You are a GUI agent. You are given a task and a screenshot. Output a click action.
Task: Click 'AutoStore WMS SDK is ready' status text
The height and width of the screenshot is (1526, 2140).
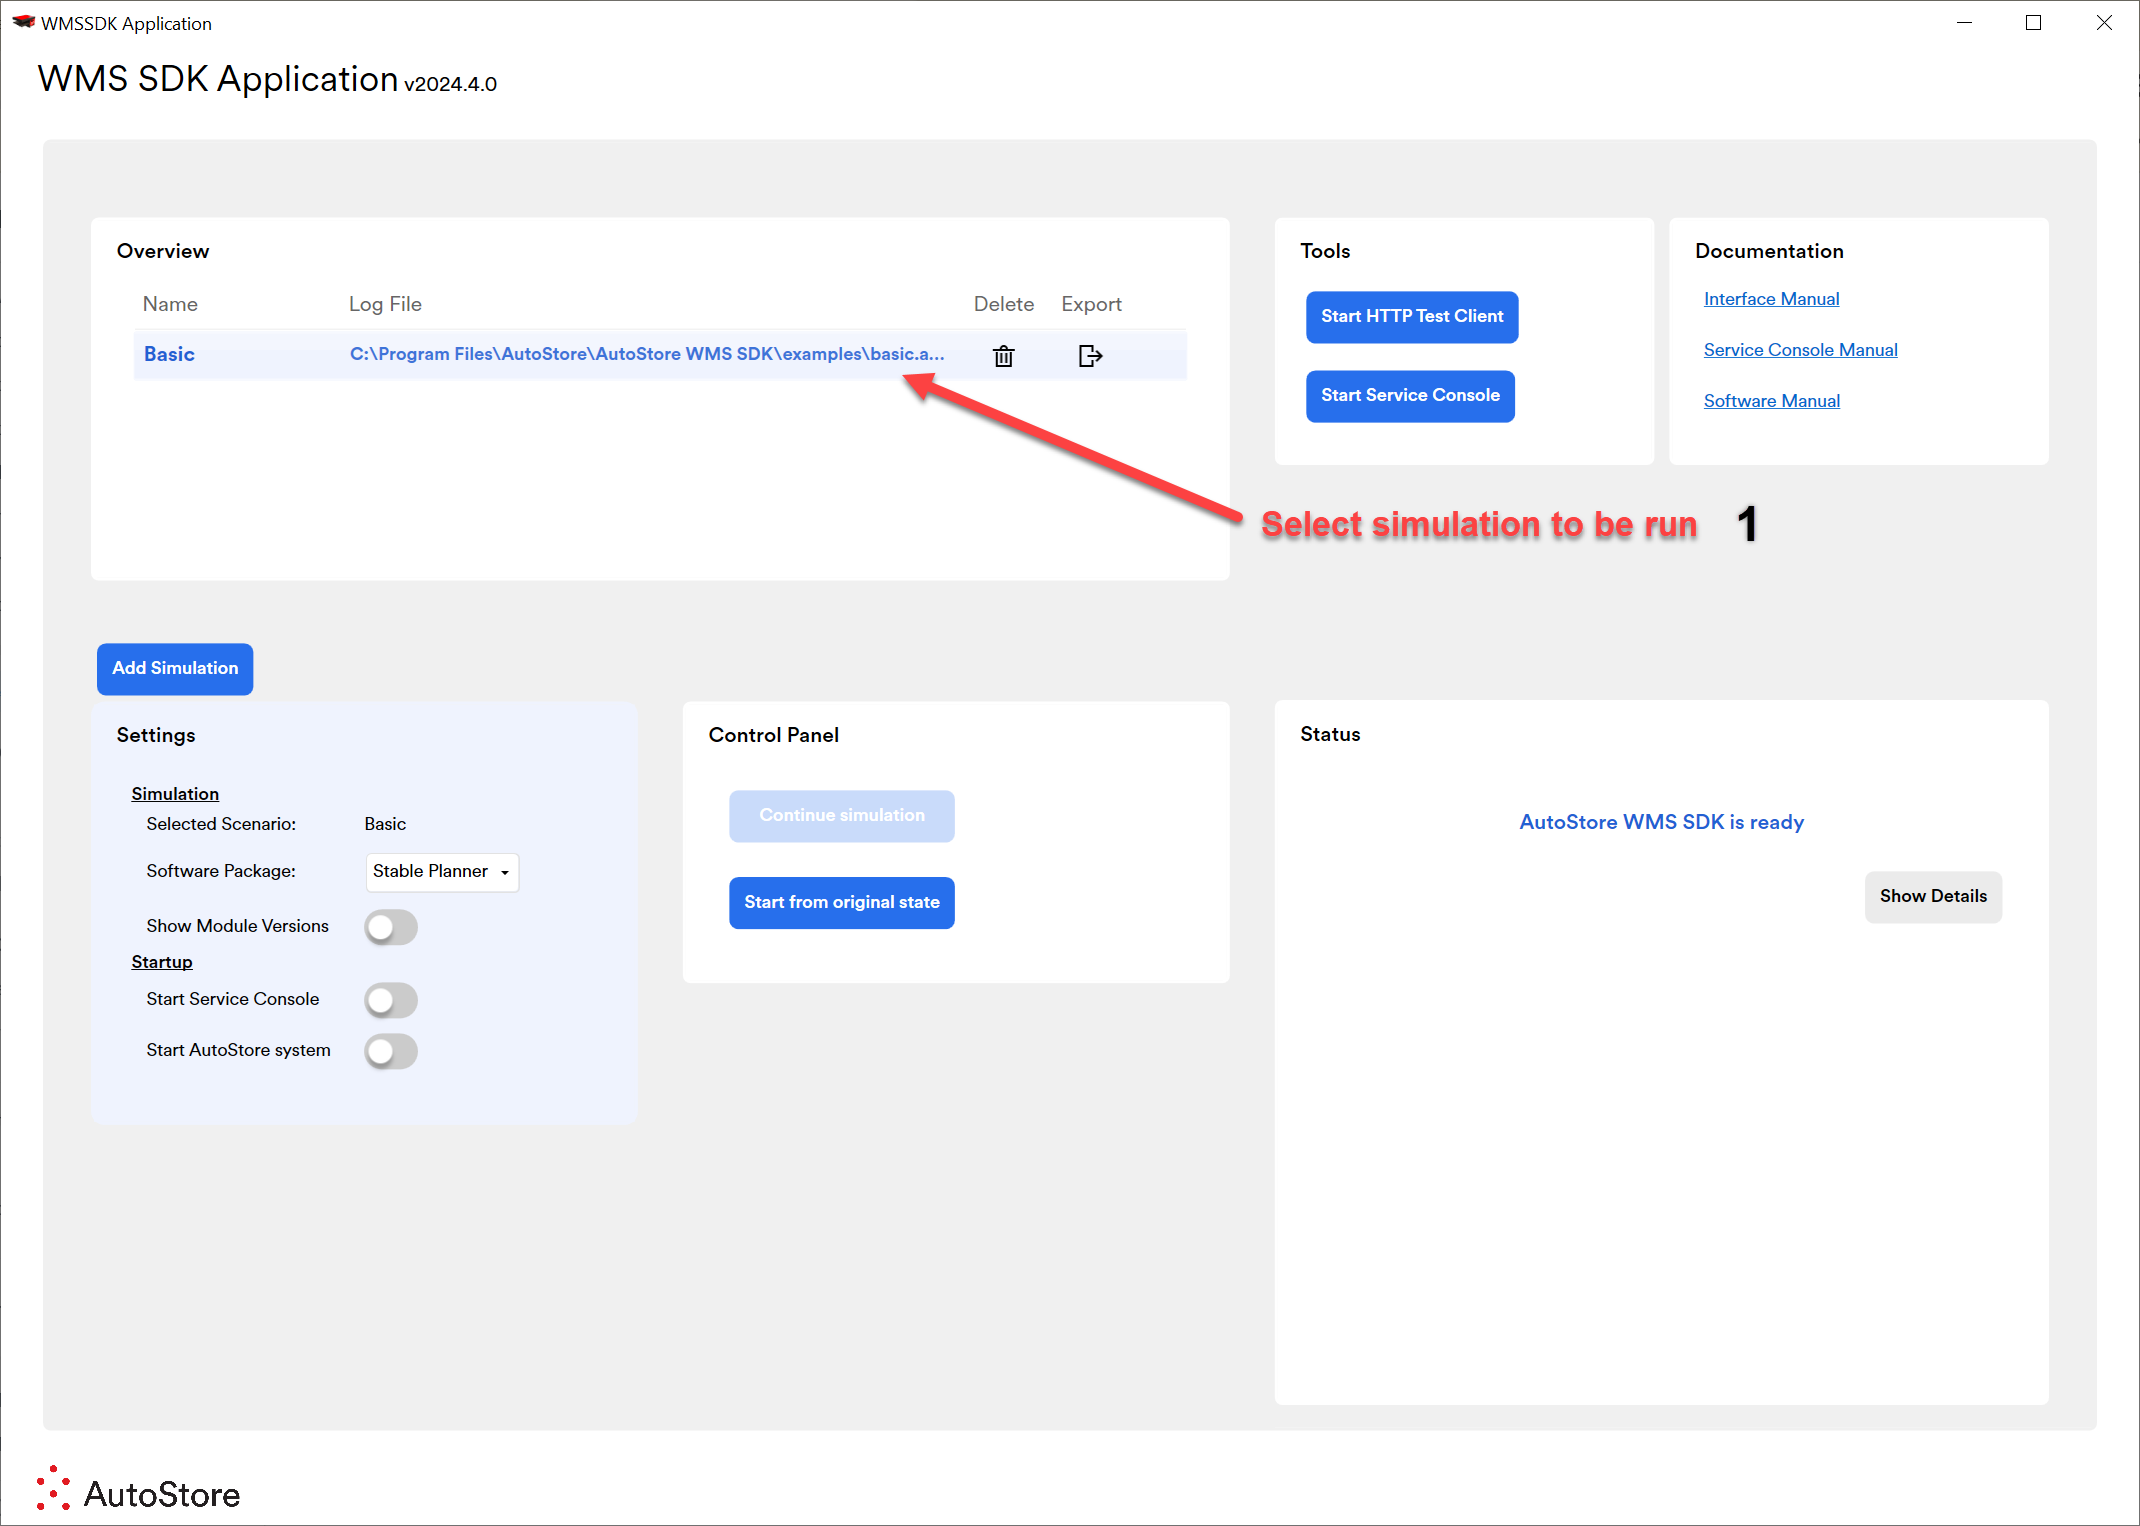[1661, 822]
